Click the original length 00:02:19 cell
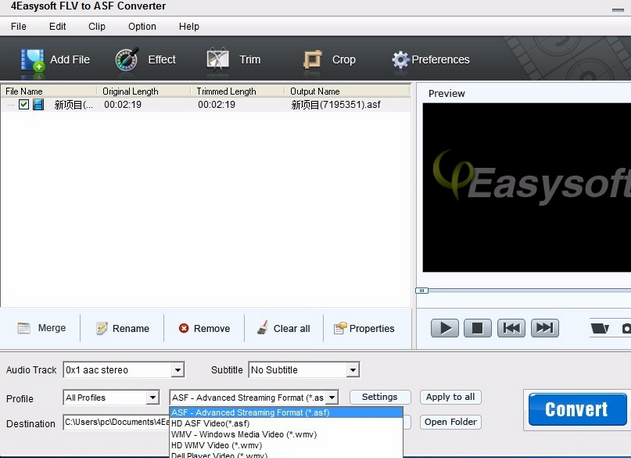This screenshot has height=458, width=631. click(123, 105)
